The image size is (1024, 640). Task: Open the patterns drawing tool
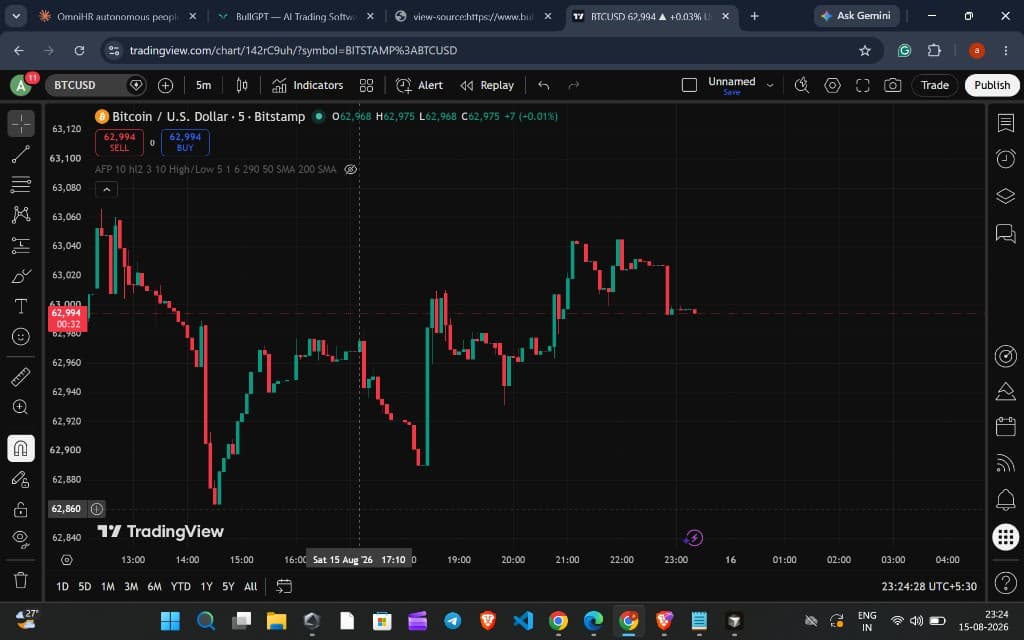(x=21, y=215)
